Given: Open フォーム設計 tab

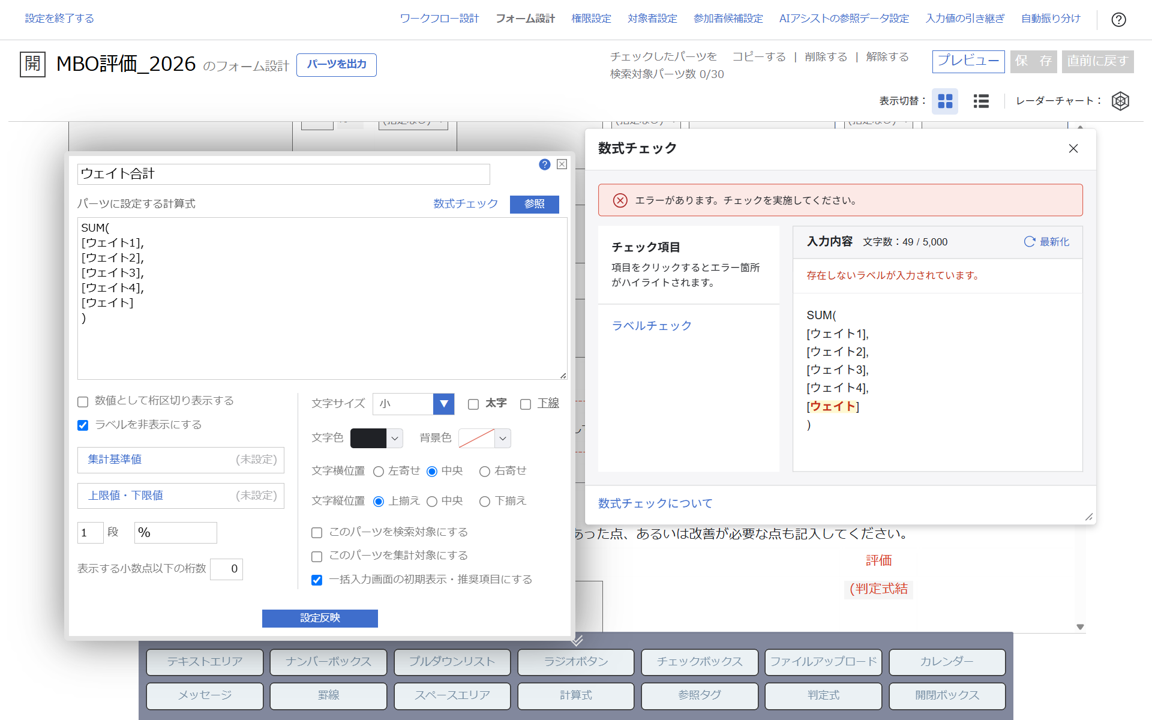Looking at the screenshot, I should coord(525,18).
